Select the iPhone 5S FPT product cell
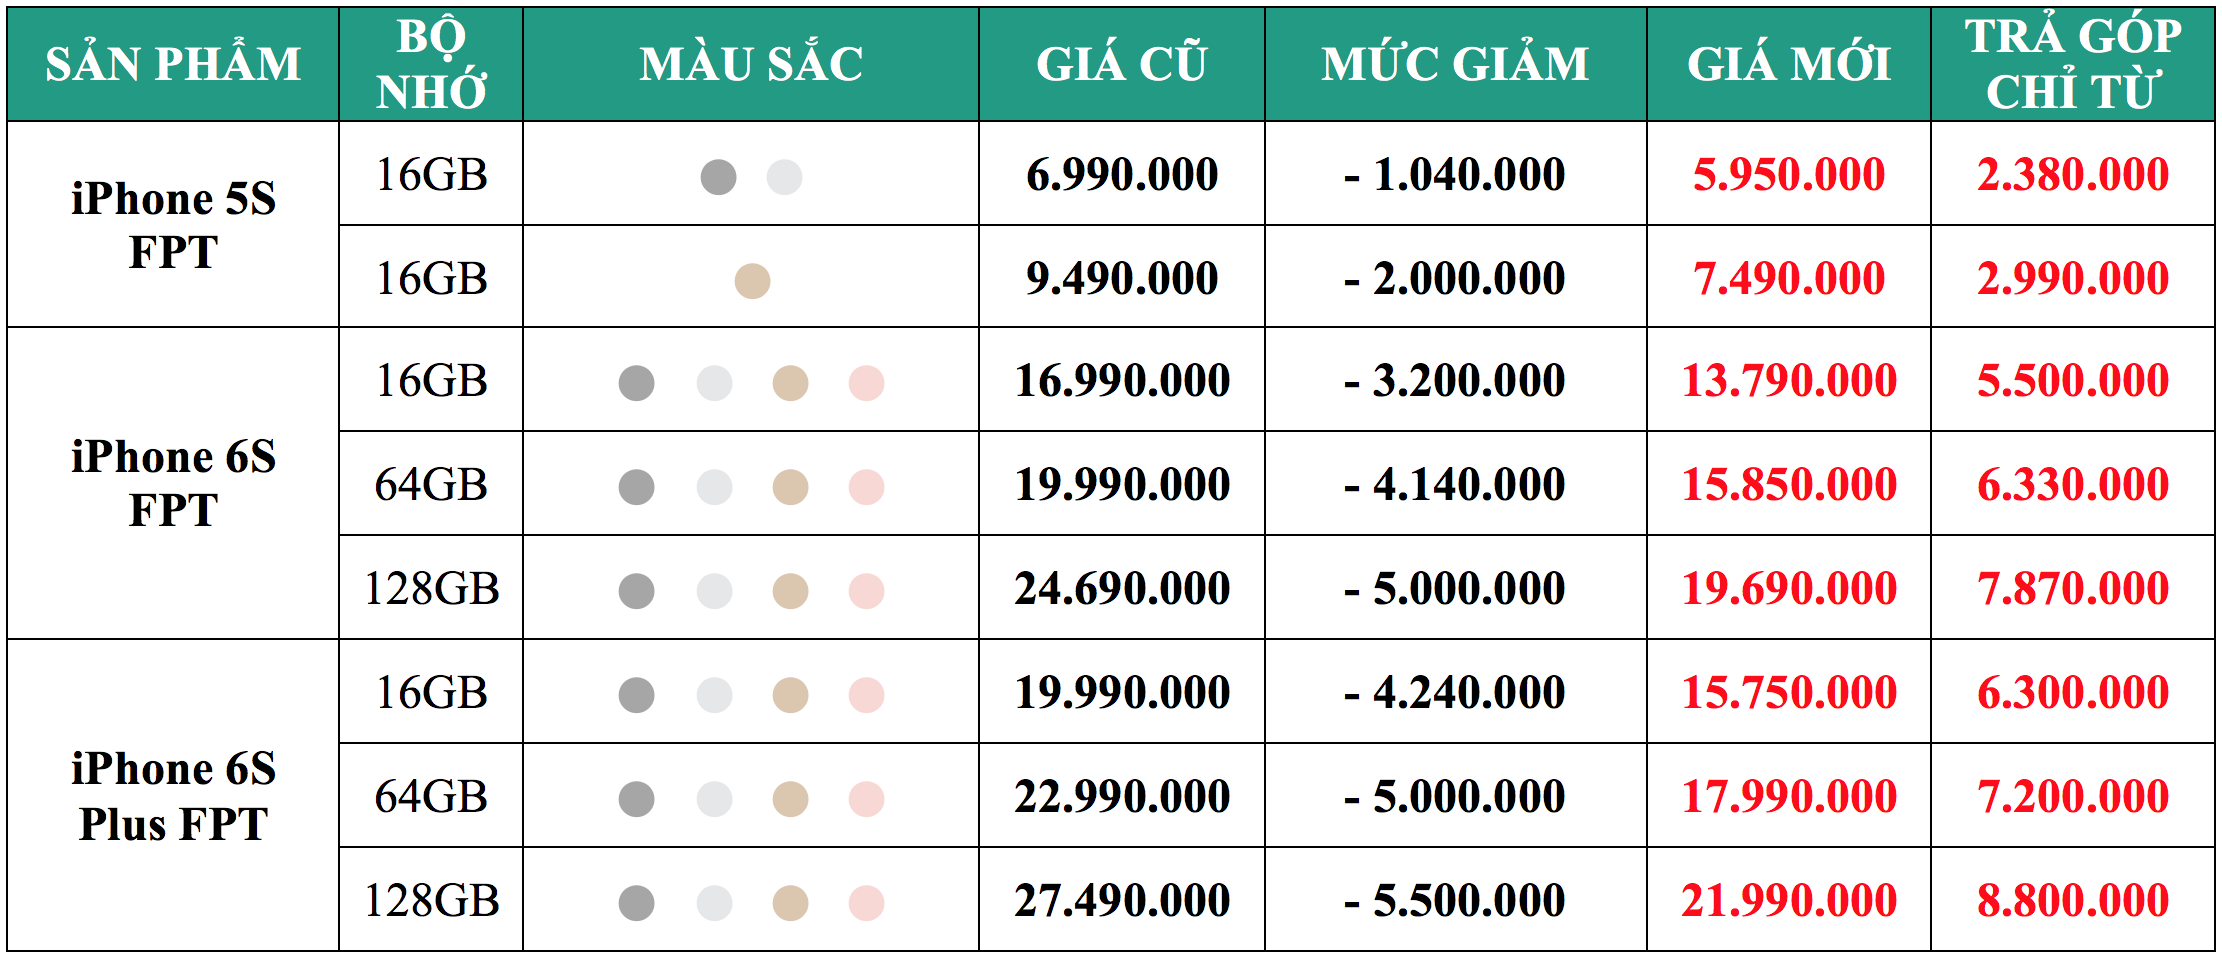 pyautogui.click(x=173, y=225)
